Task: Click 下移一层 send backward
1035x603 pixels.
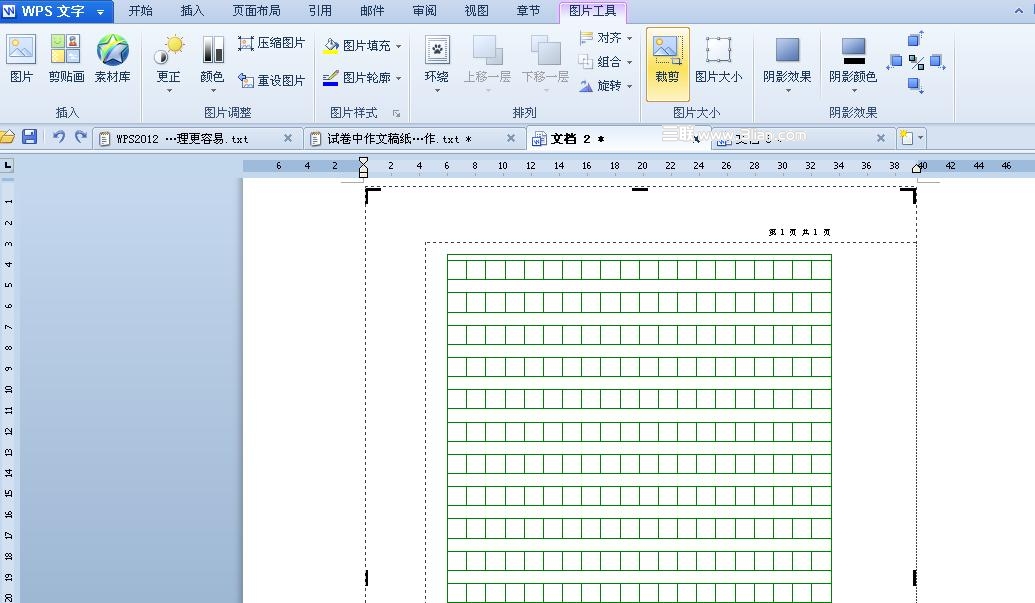Action: point(545,63)
